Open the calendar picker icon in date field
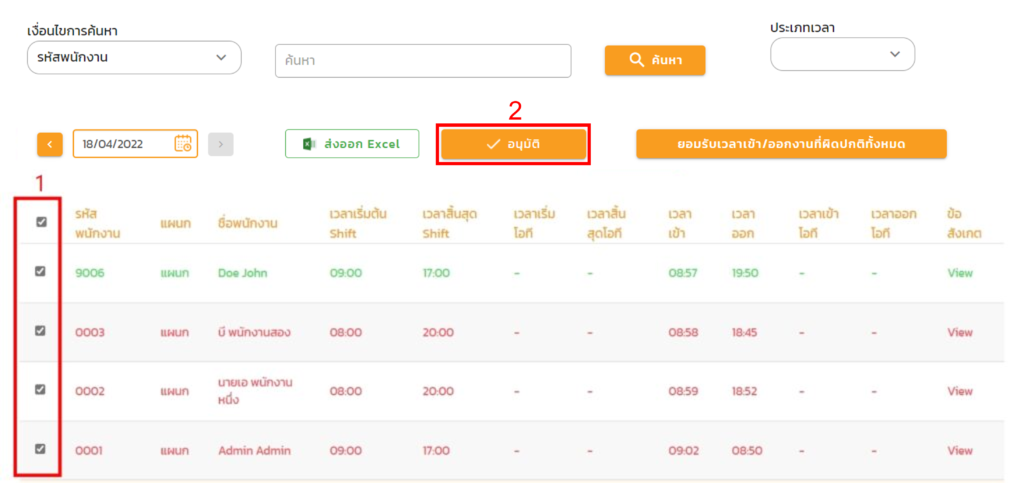This screenshot has height=483, width=1024. coord(183,144)
